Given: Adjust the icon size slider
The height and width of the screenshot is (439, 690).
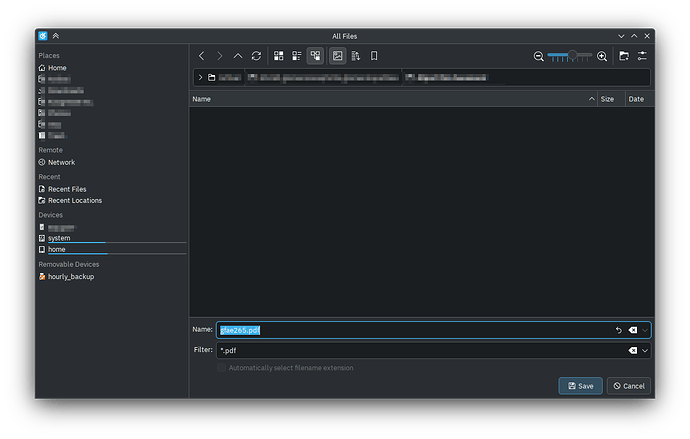Looking at the screenshot, I should tap(570, 56).
